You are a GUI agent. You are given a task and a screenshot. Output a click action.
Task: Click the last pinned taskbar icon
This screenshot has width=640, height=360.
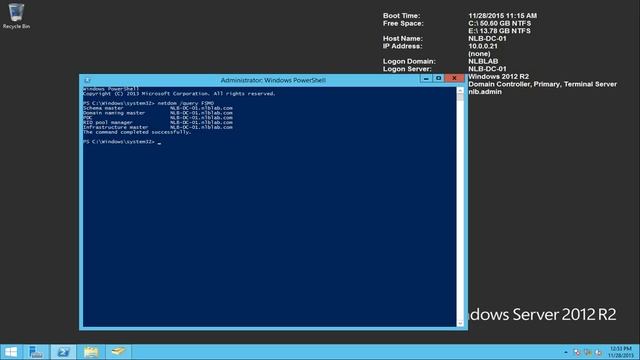[x=118, y=352]
